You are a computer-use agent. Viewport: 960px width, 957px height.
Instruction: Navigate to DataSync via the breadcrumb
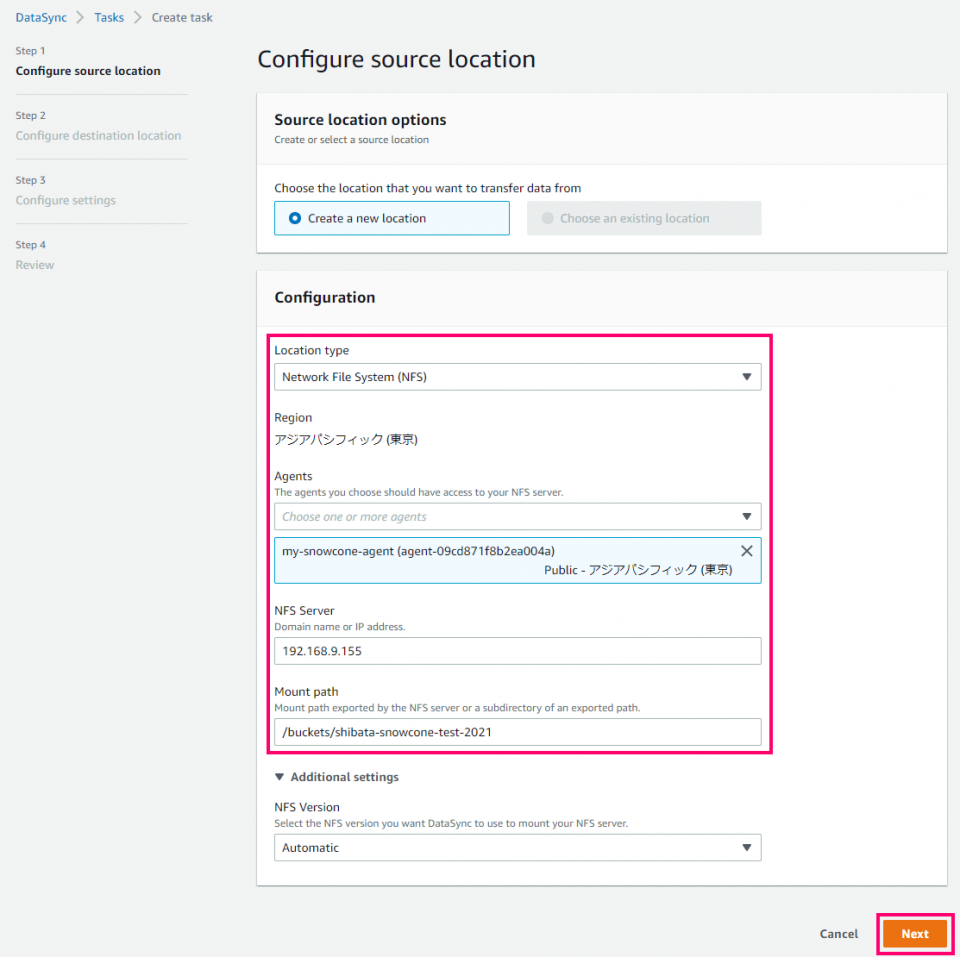click(41, 17)
